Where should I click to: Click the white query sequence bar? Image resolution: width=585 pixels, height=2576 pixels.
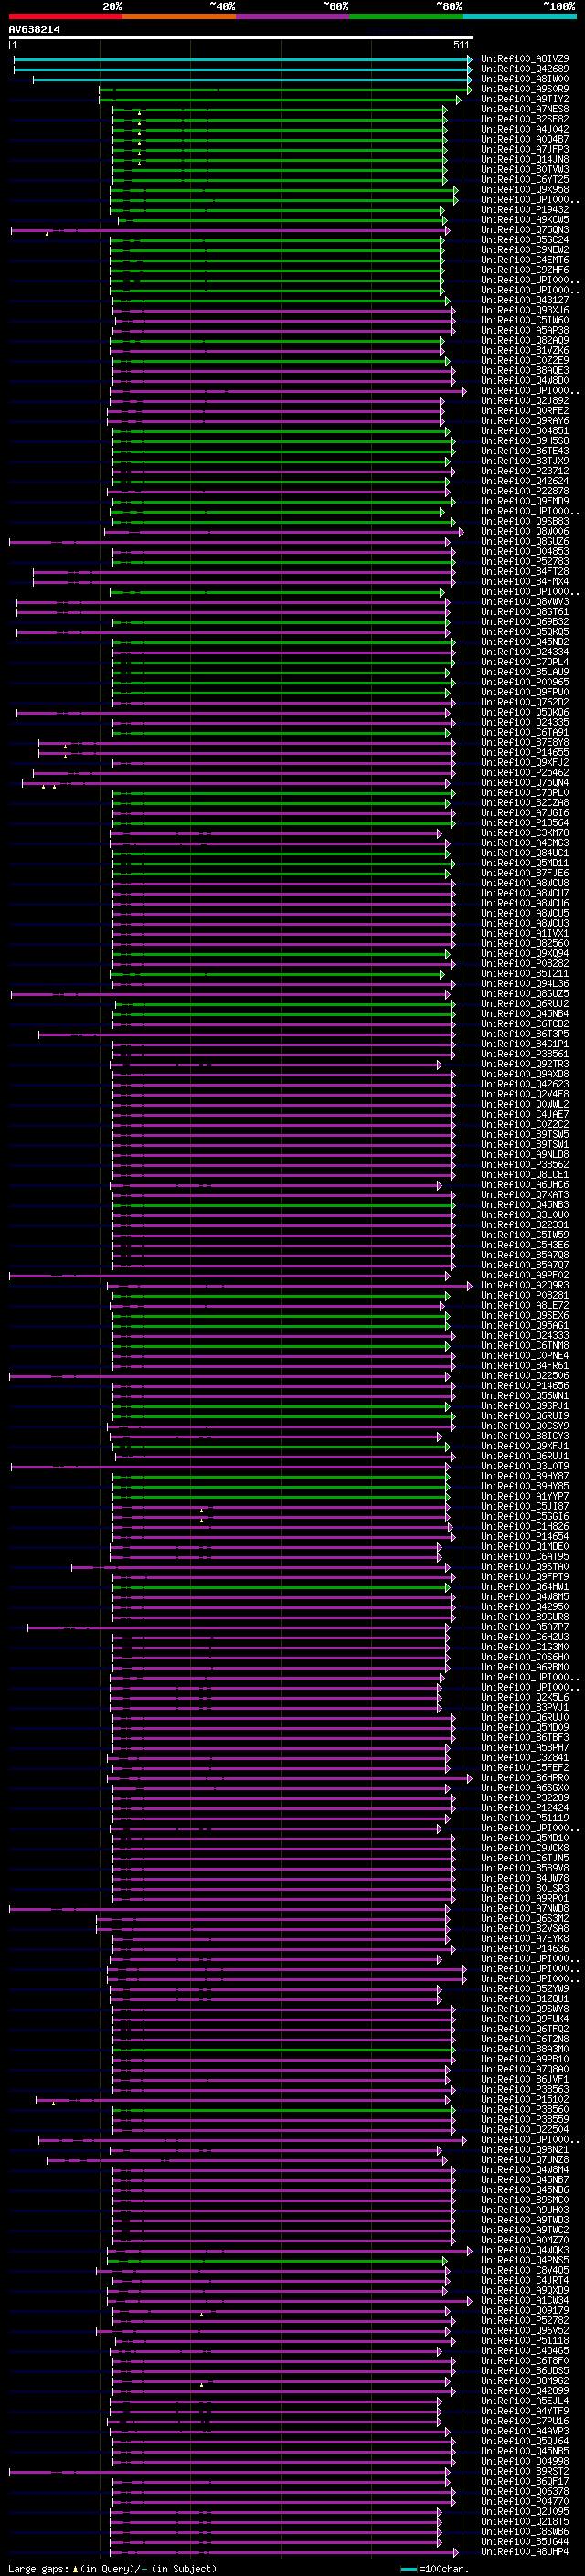tap(241, 37)
